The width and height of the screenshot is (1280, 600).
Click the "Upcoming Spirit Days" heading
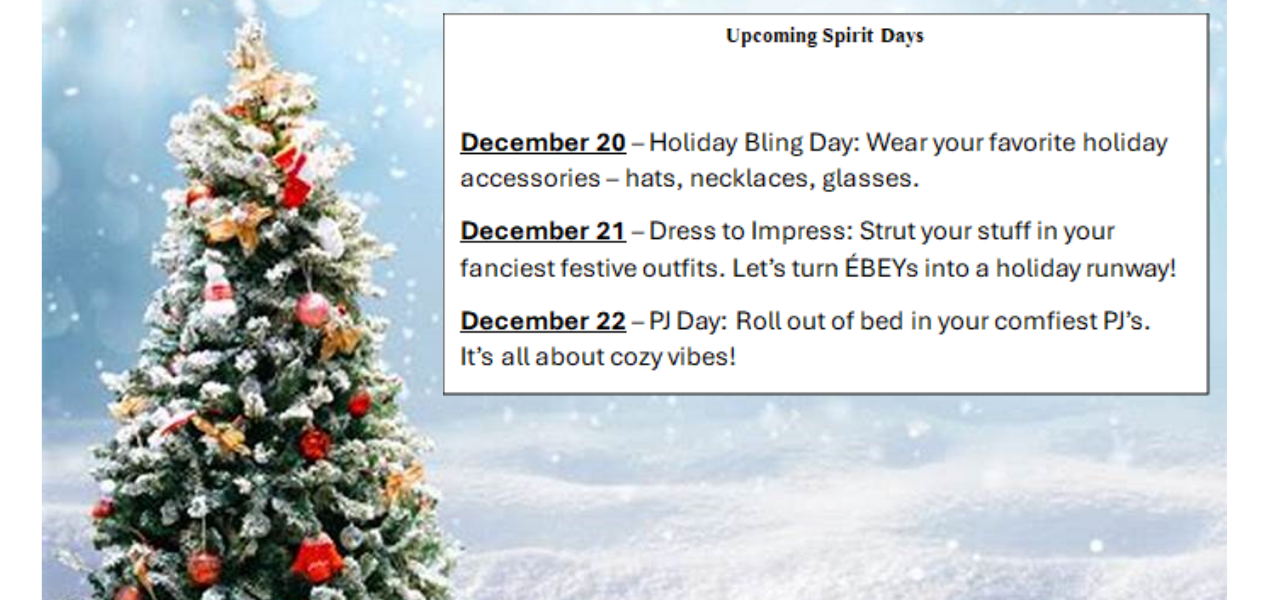coord(824,36)
